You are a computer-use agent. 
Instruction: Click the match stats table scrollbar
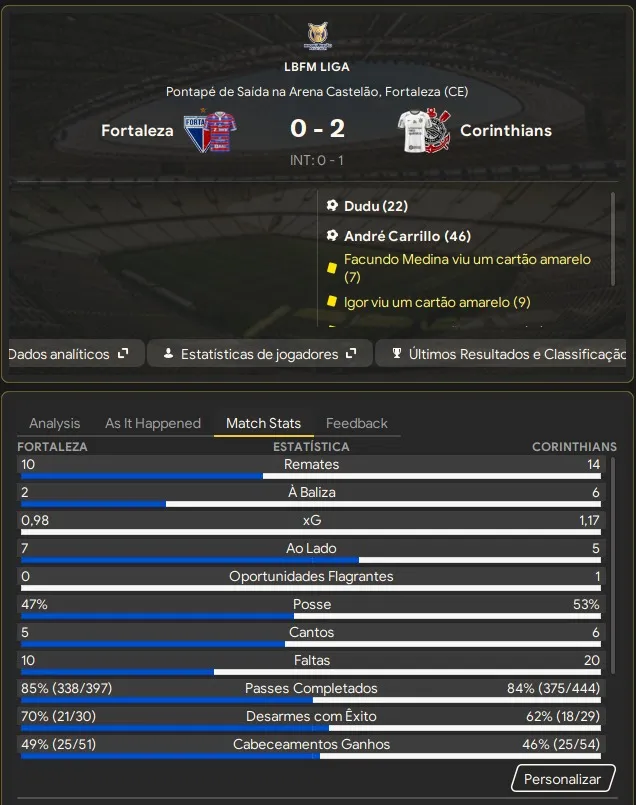pyautogui.click(x=613, y=566)
